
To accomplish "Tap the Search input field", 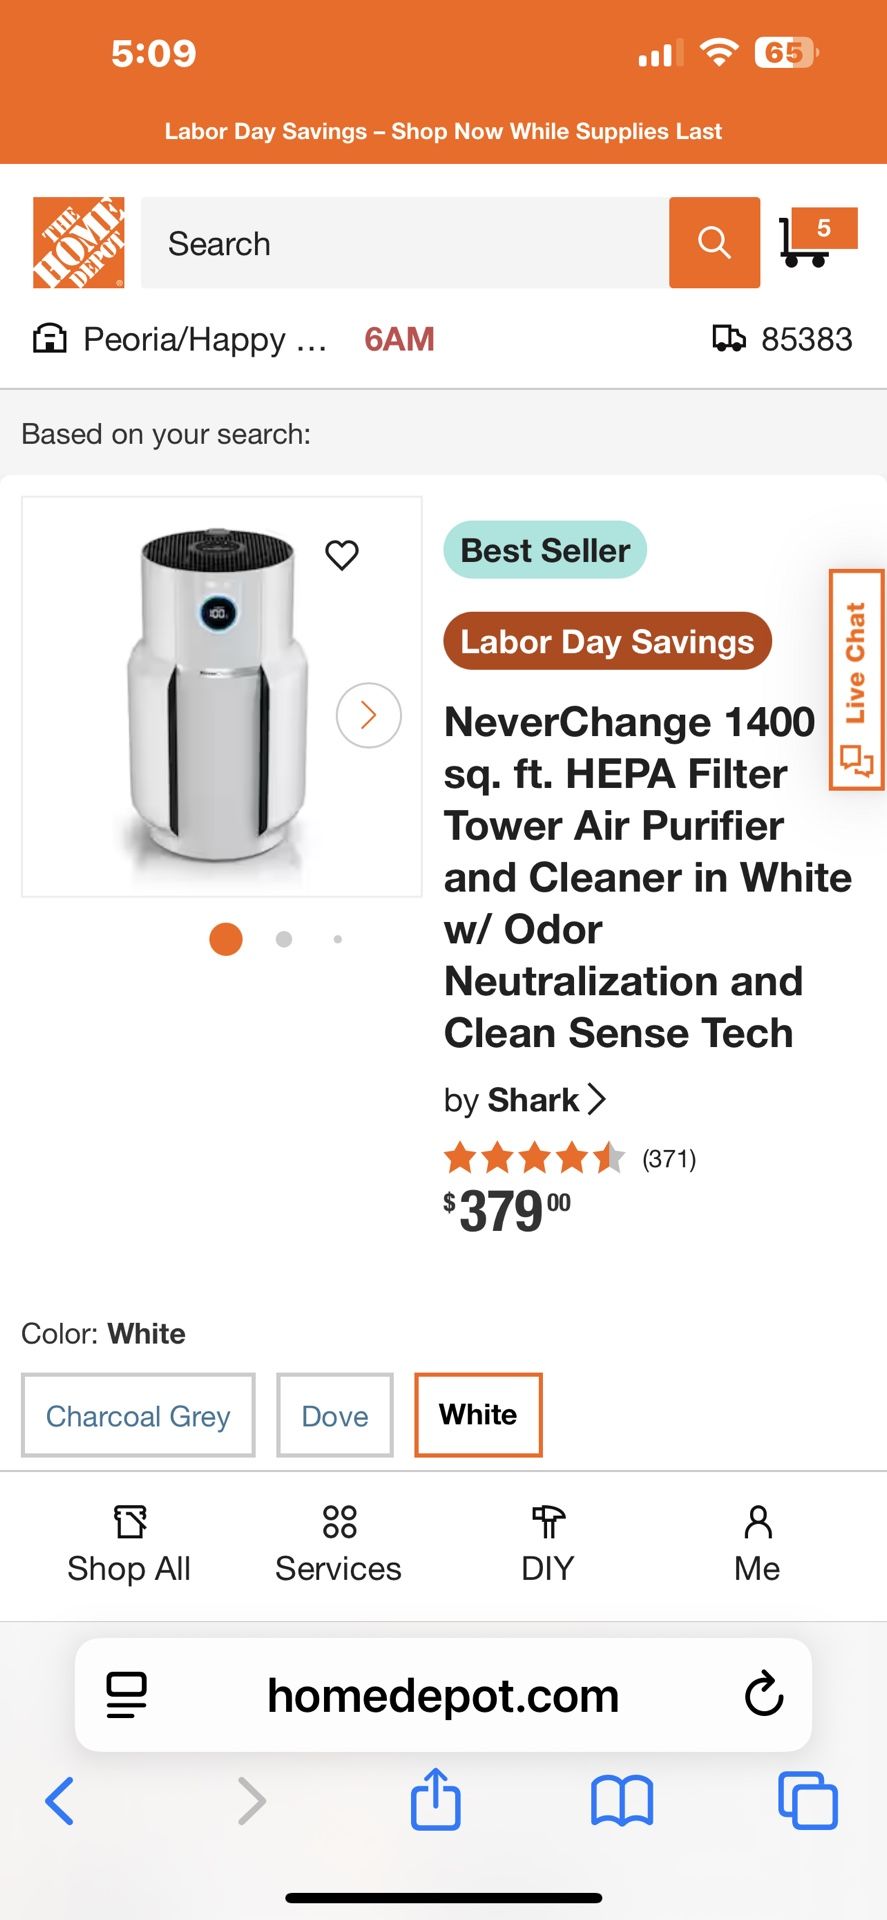I will pyautogui.click(x=400, y=243).
